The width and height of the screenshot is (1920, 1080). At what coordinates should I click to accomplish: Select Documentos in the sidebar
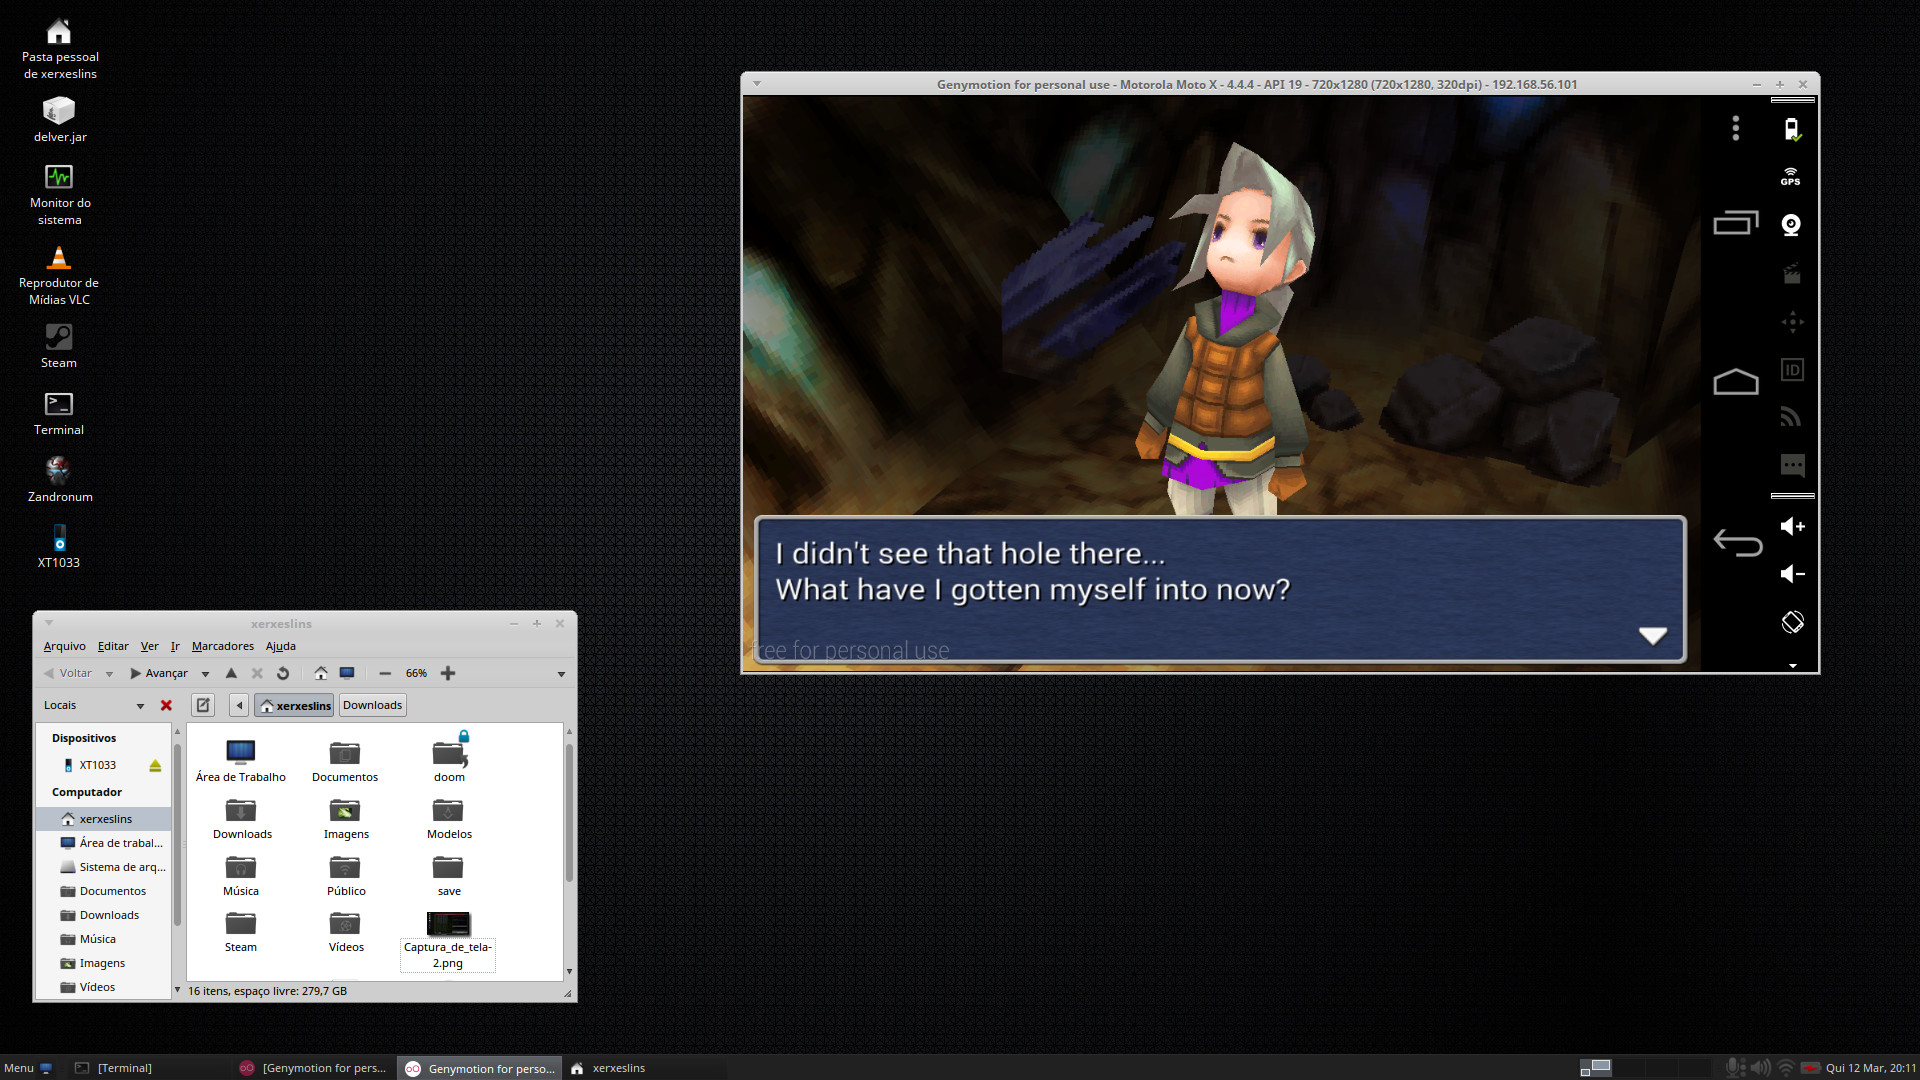coord(103,891)
